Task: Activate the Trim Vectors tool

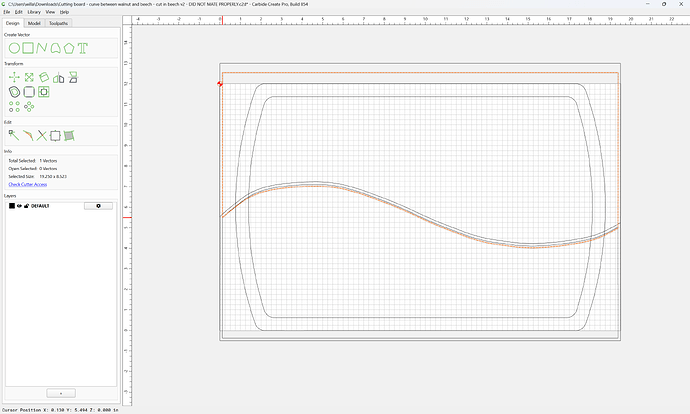Action: [42, 136]
